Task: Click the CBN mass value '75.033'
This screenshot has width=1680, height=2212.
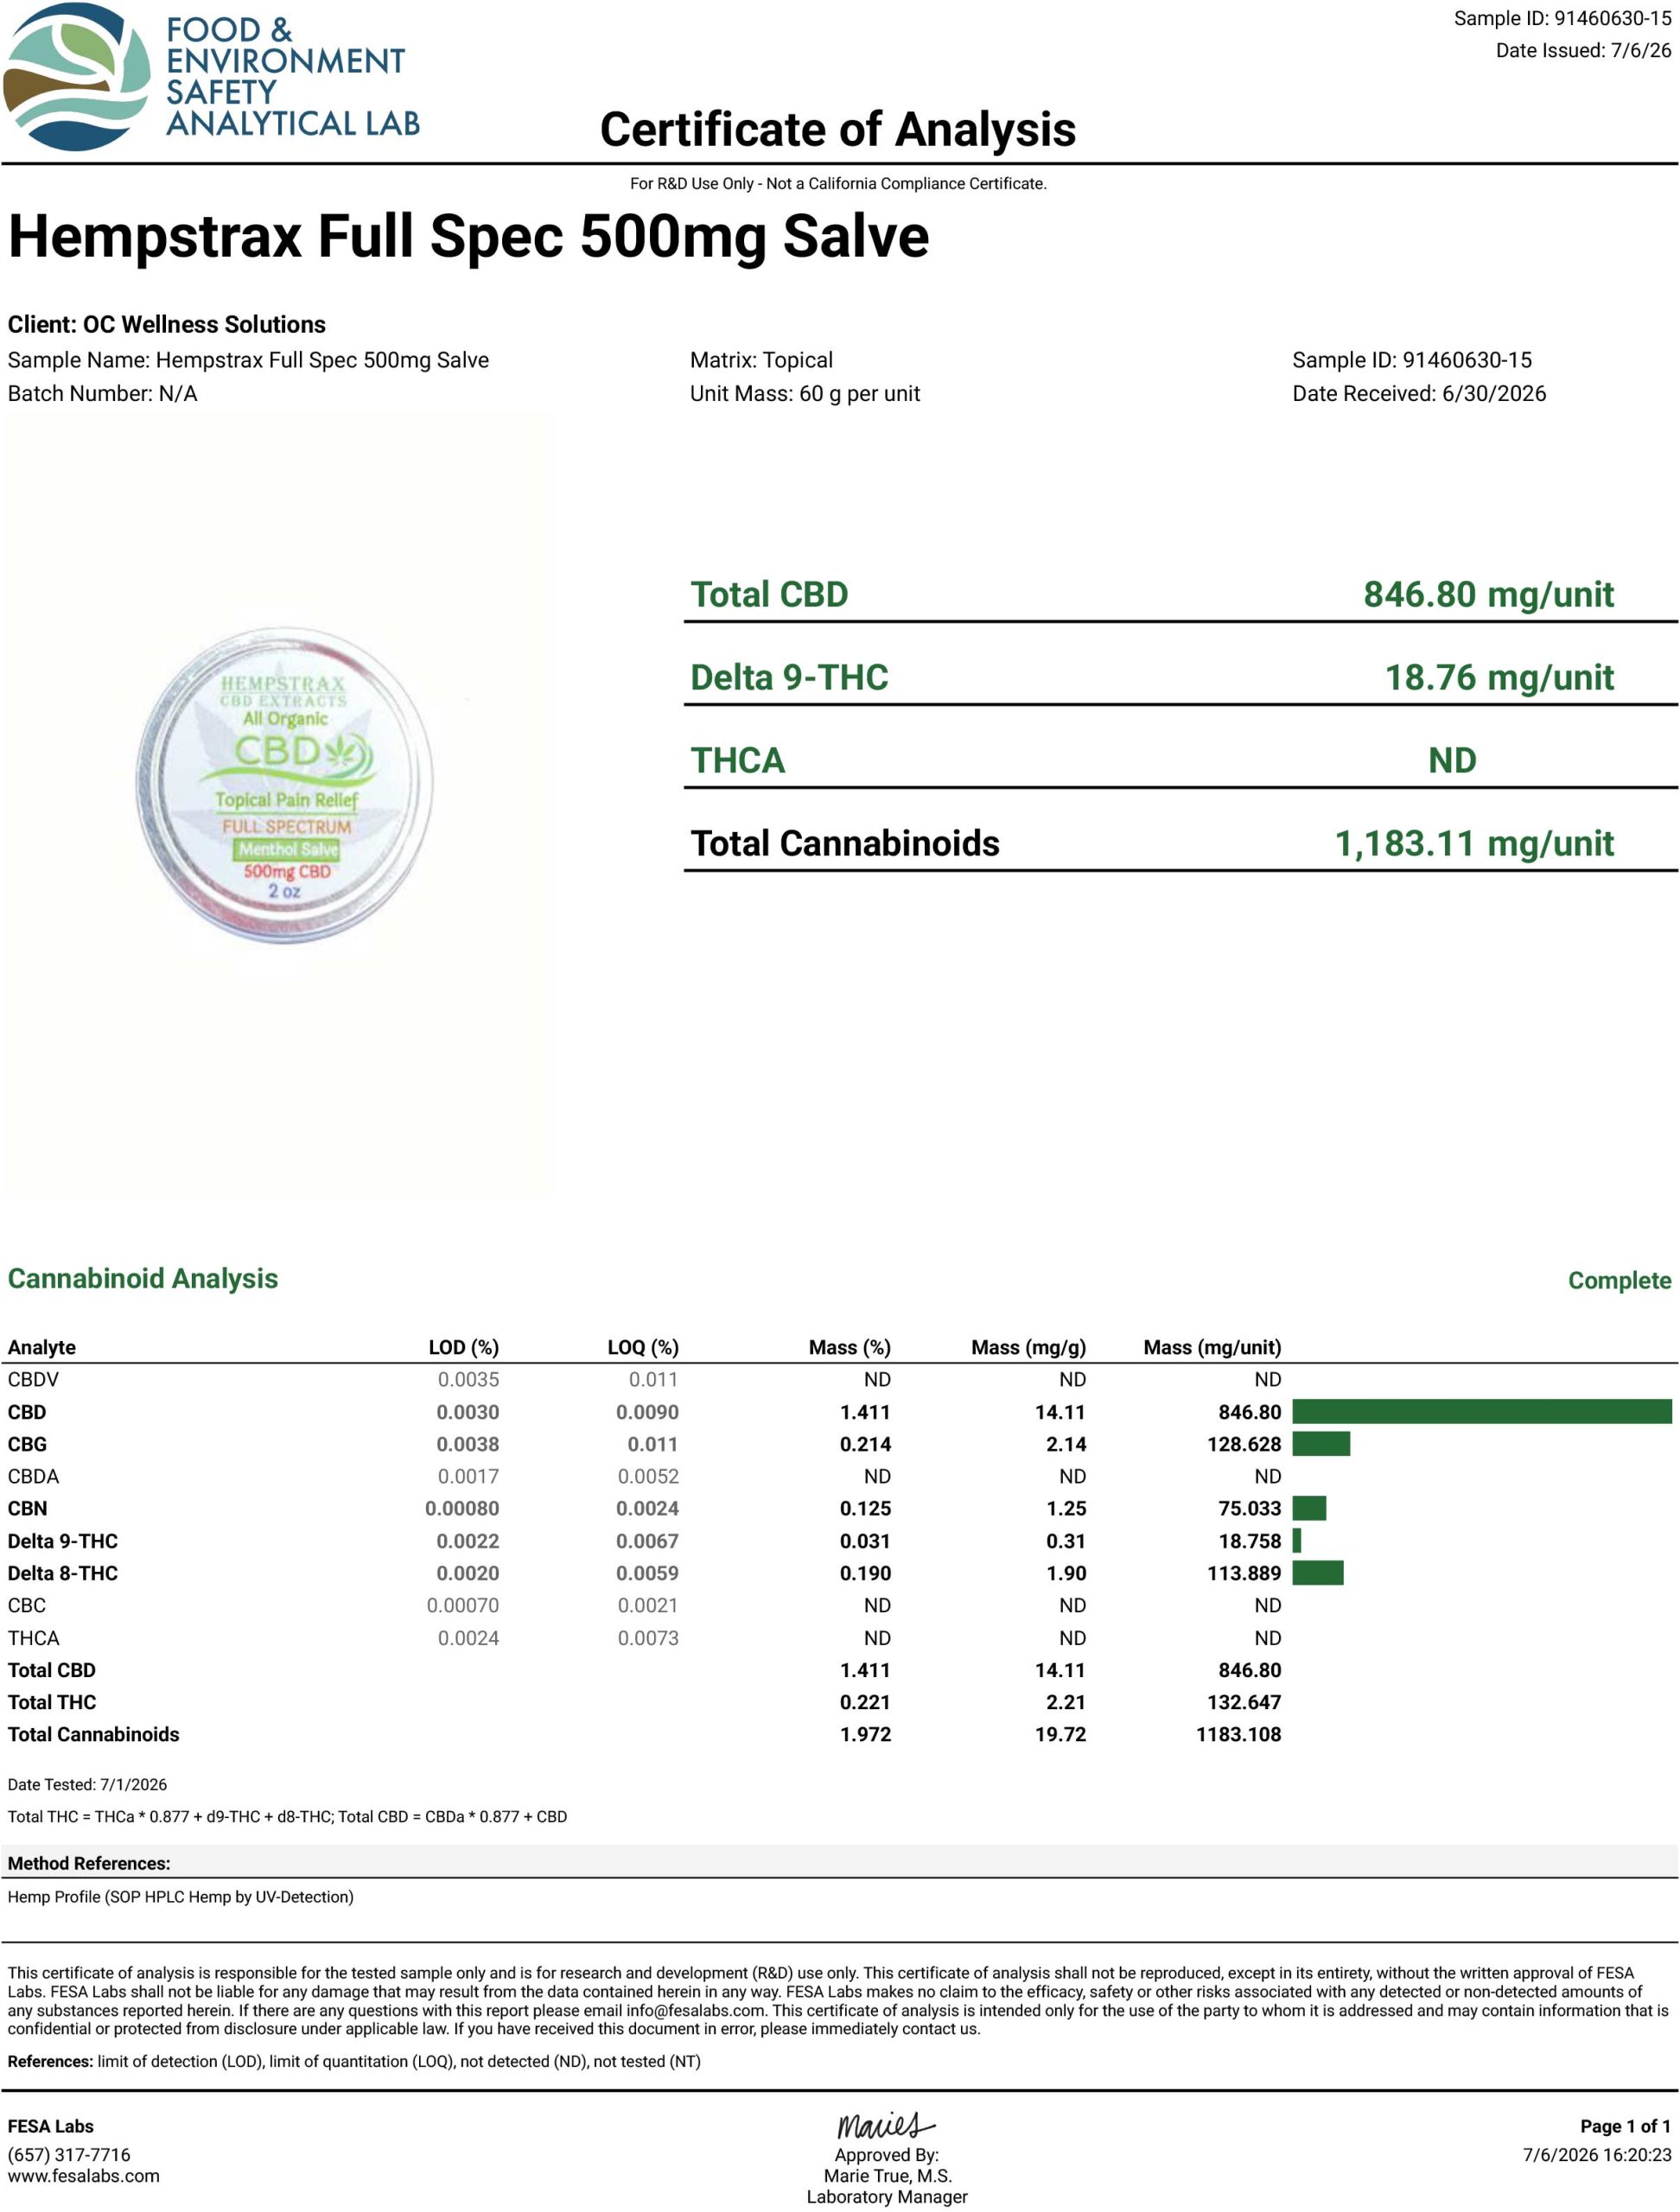Action: point(1249,1509)
